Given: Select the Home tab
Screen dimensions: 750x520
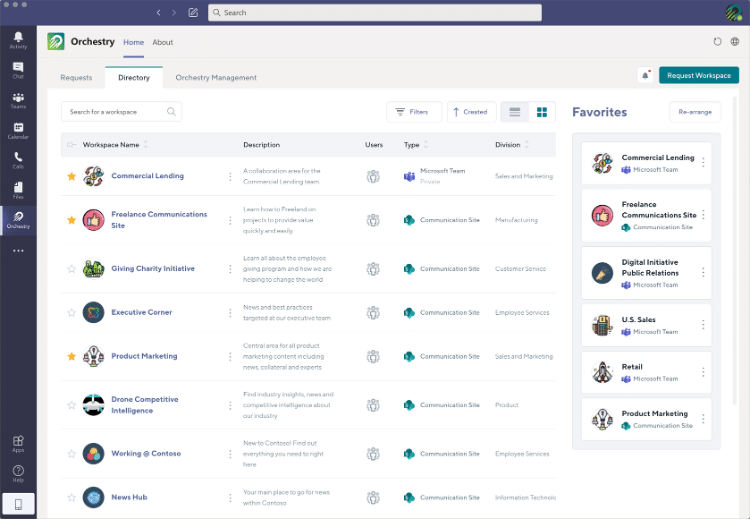Looking at the screenshot, I should (x=133, y=42).
